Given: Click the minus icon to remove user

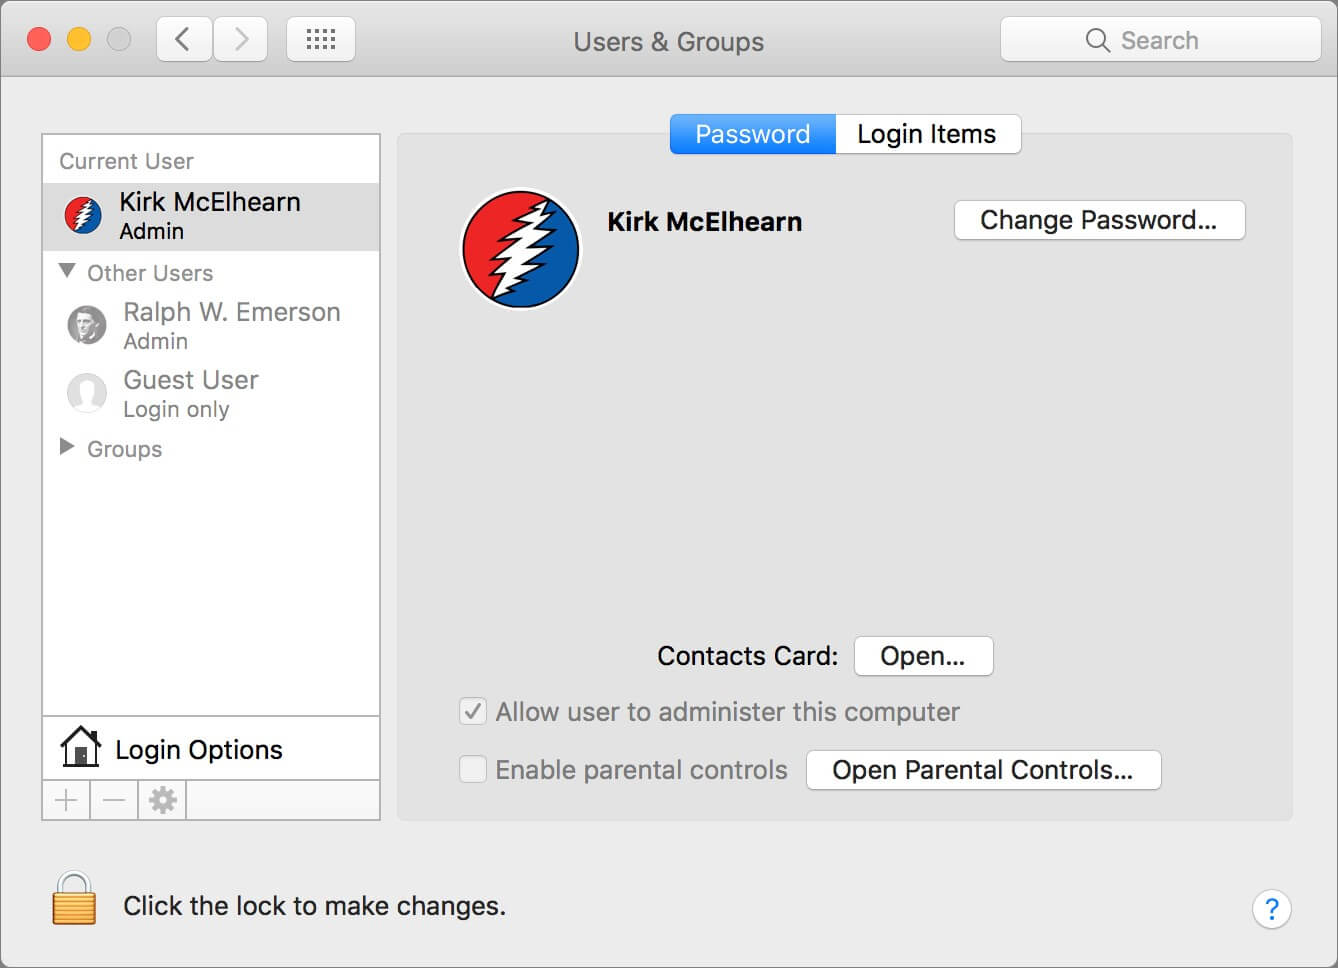Looking at the screenshot, I should 114,800.
